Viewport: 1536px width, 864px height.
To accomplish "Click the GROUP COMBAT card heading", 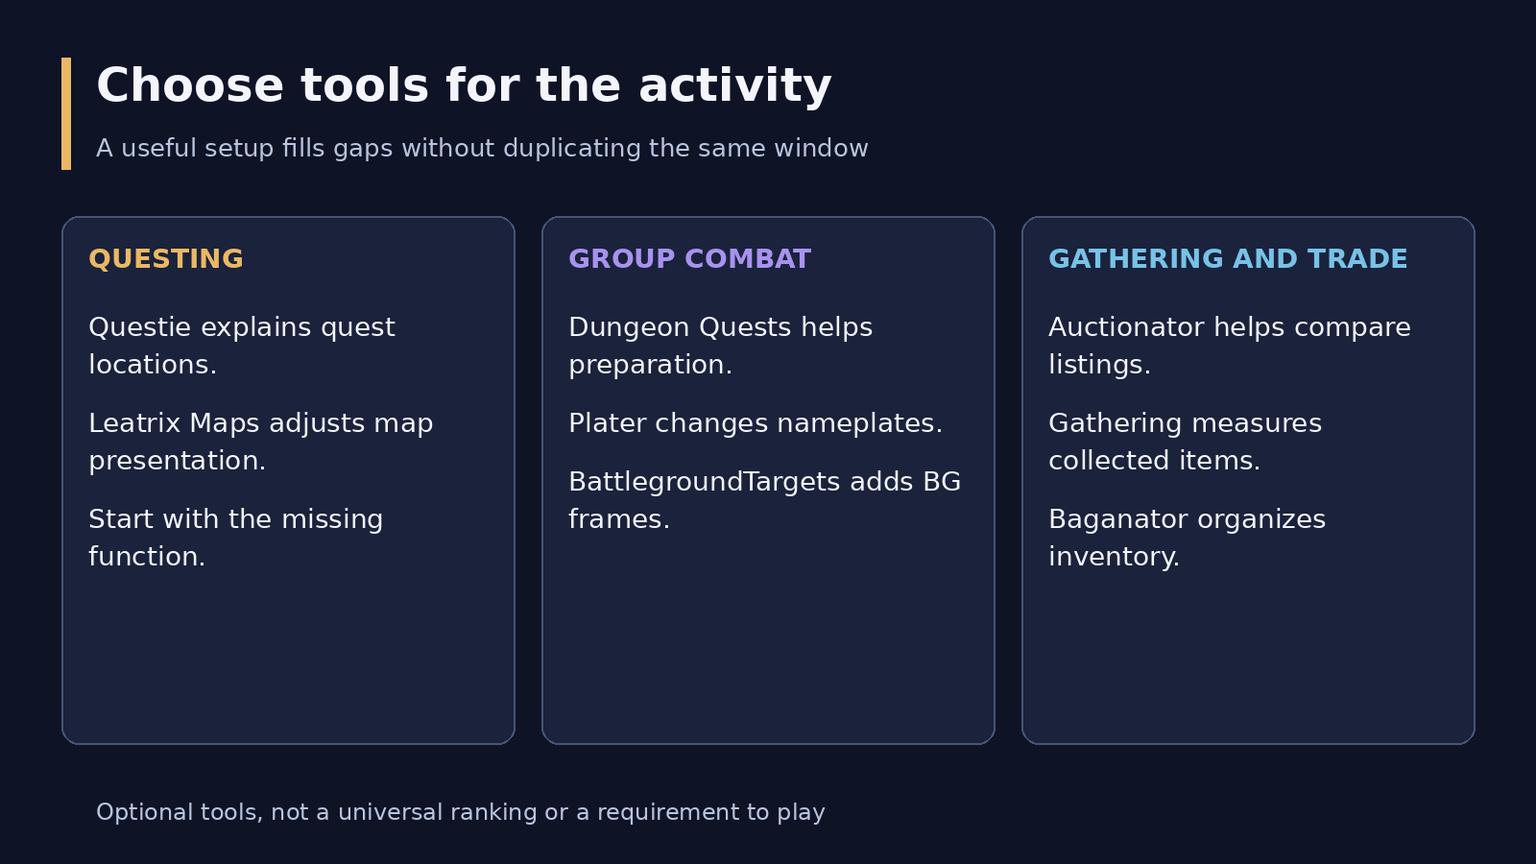I will (690, 259).
